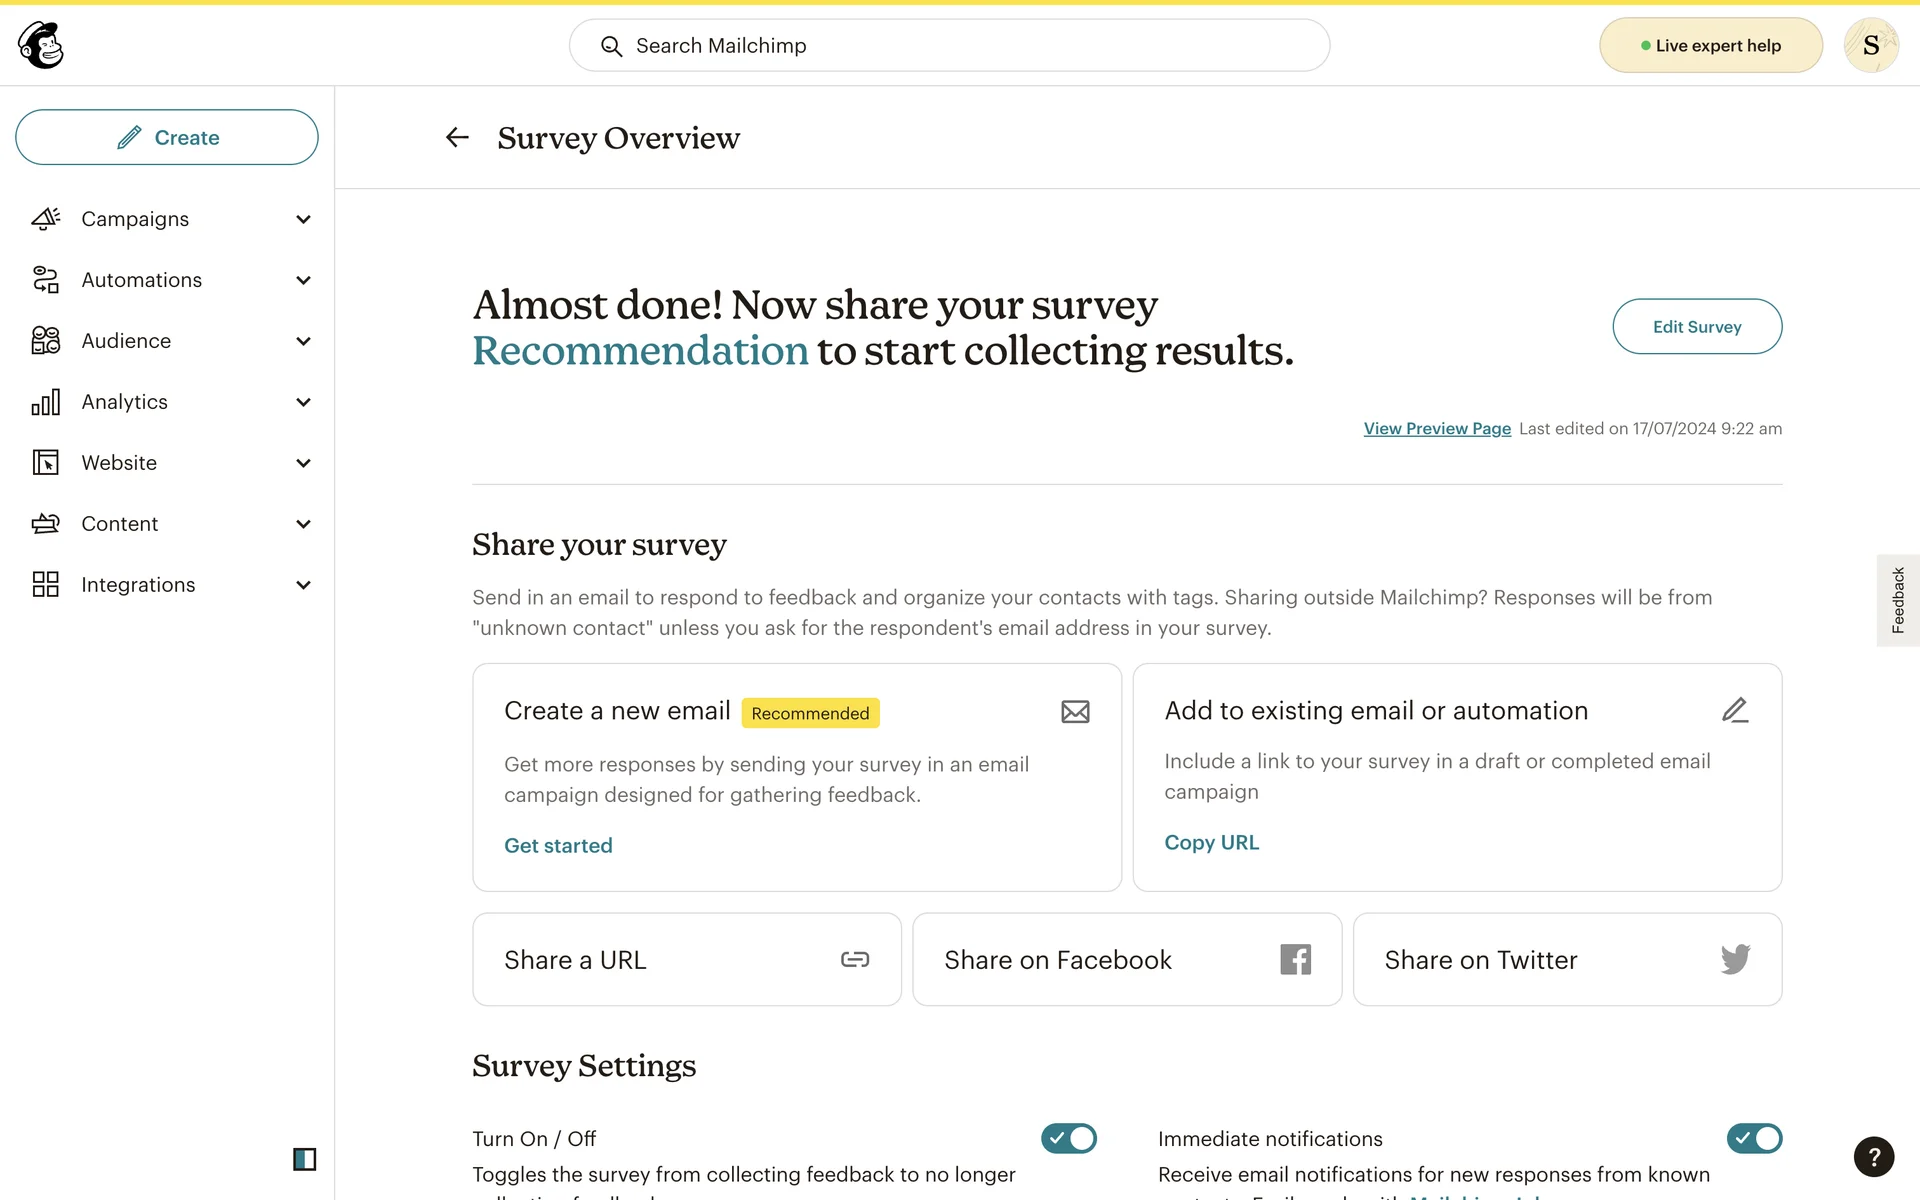Disable the Immediate notifications toggle
The image size is (1920, 1200).
(1754, 1138)
